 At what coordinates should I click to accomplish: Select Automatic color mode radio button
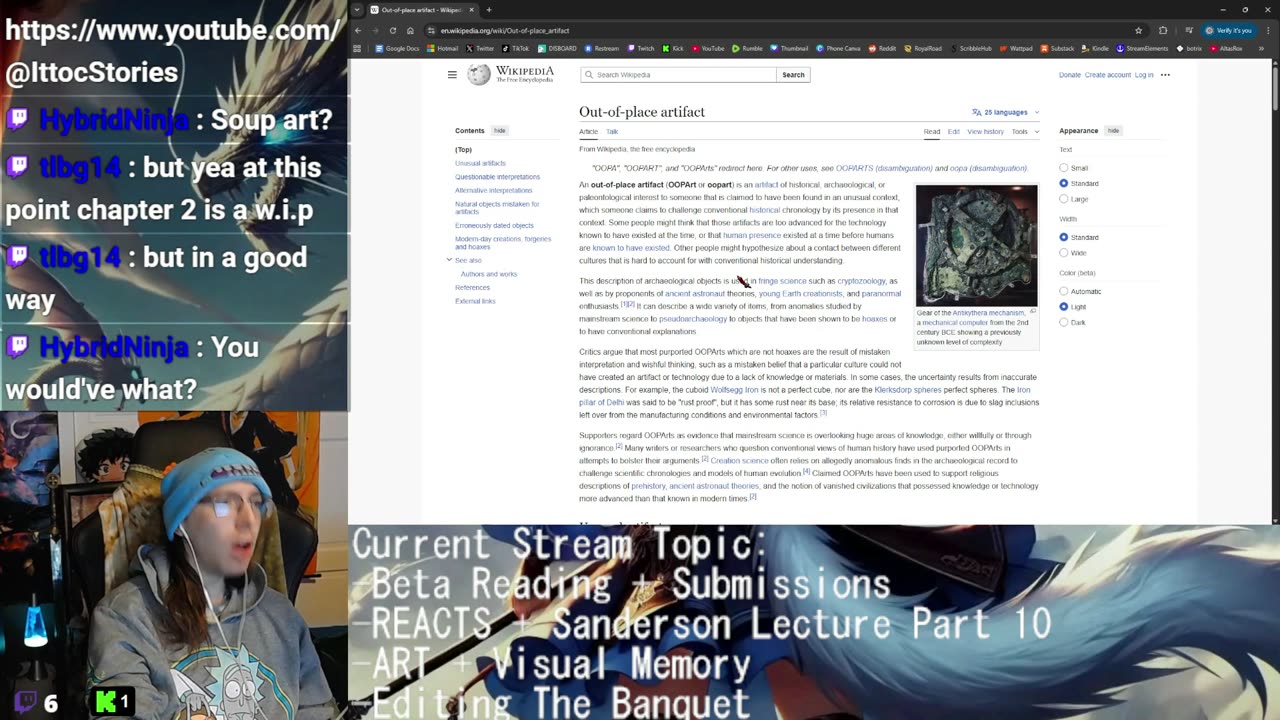pyautogui.click(x=1063, y=291)
